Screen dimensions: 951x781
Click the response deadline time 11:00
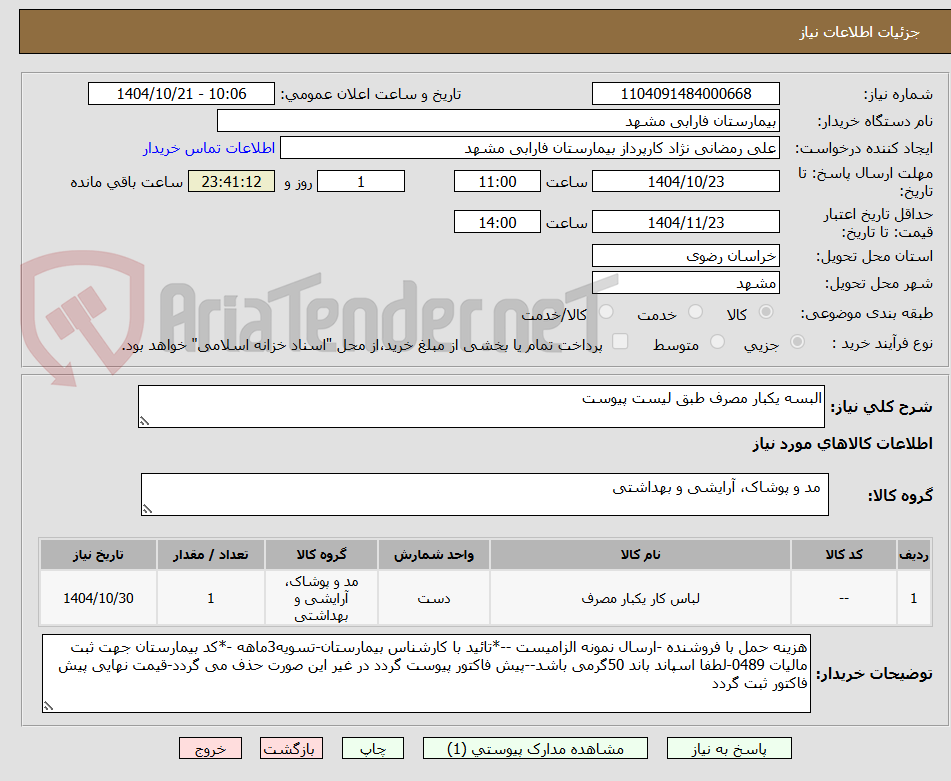[x=497, y=181]
